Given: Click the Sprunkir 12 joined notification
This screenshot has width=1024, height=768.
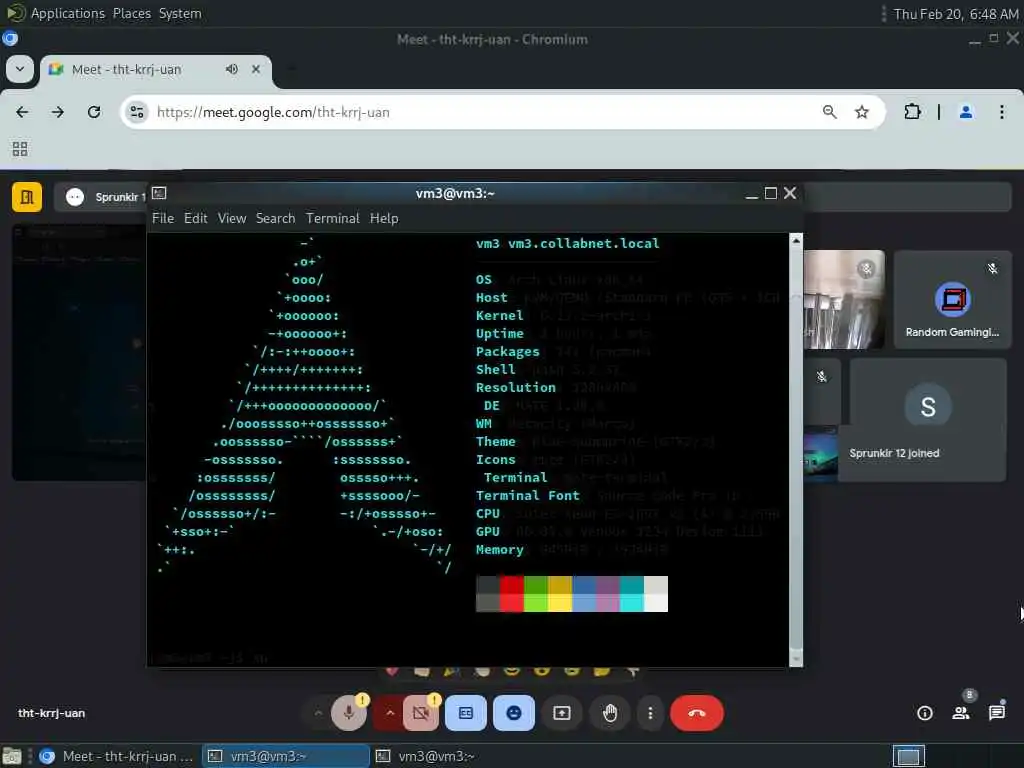Looking at the screenshot, I should [894, 453].
